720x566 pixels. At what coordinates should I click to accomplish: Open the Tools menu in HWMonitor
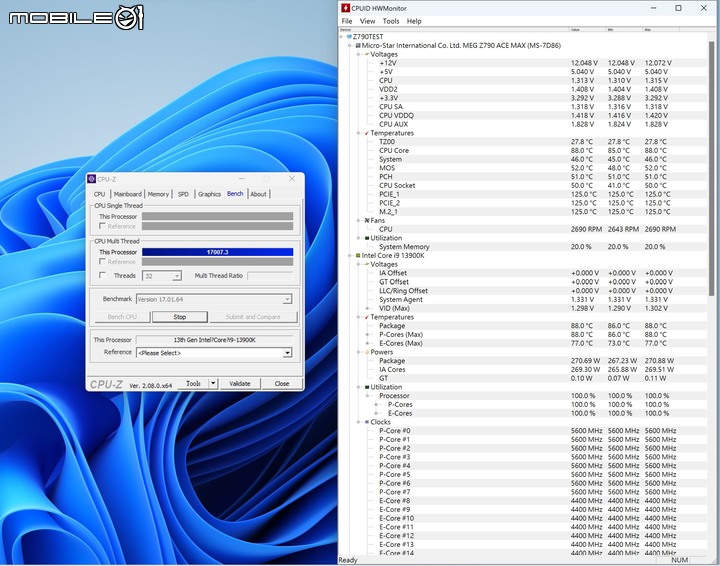(391, 21)
